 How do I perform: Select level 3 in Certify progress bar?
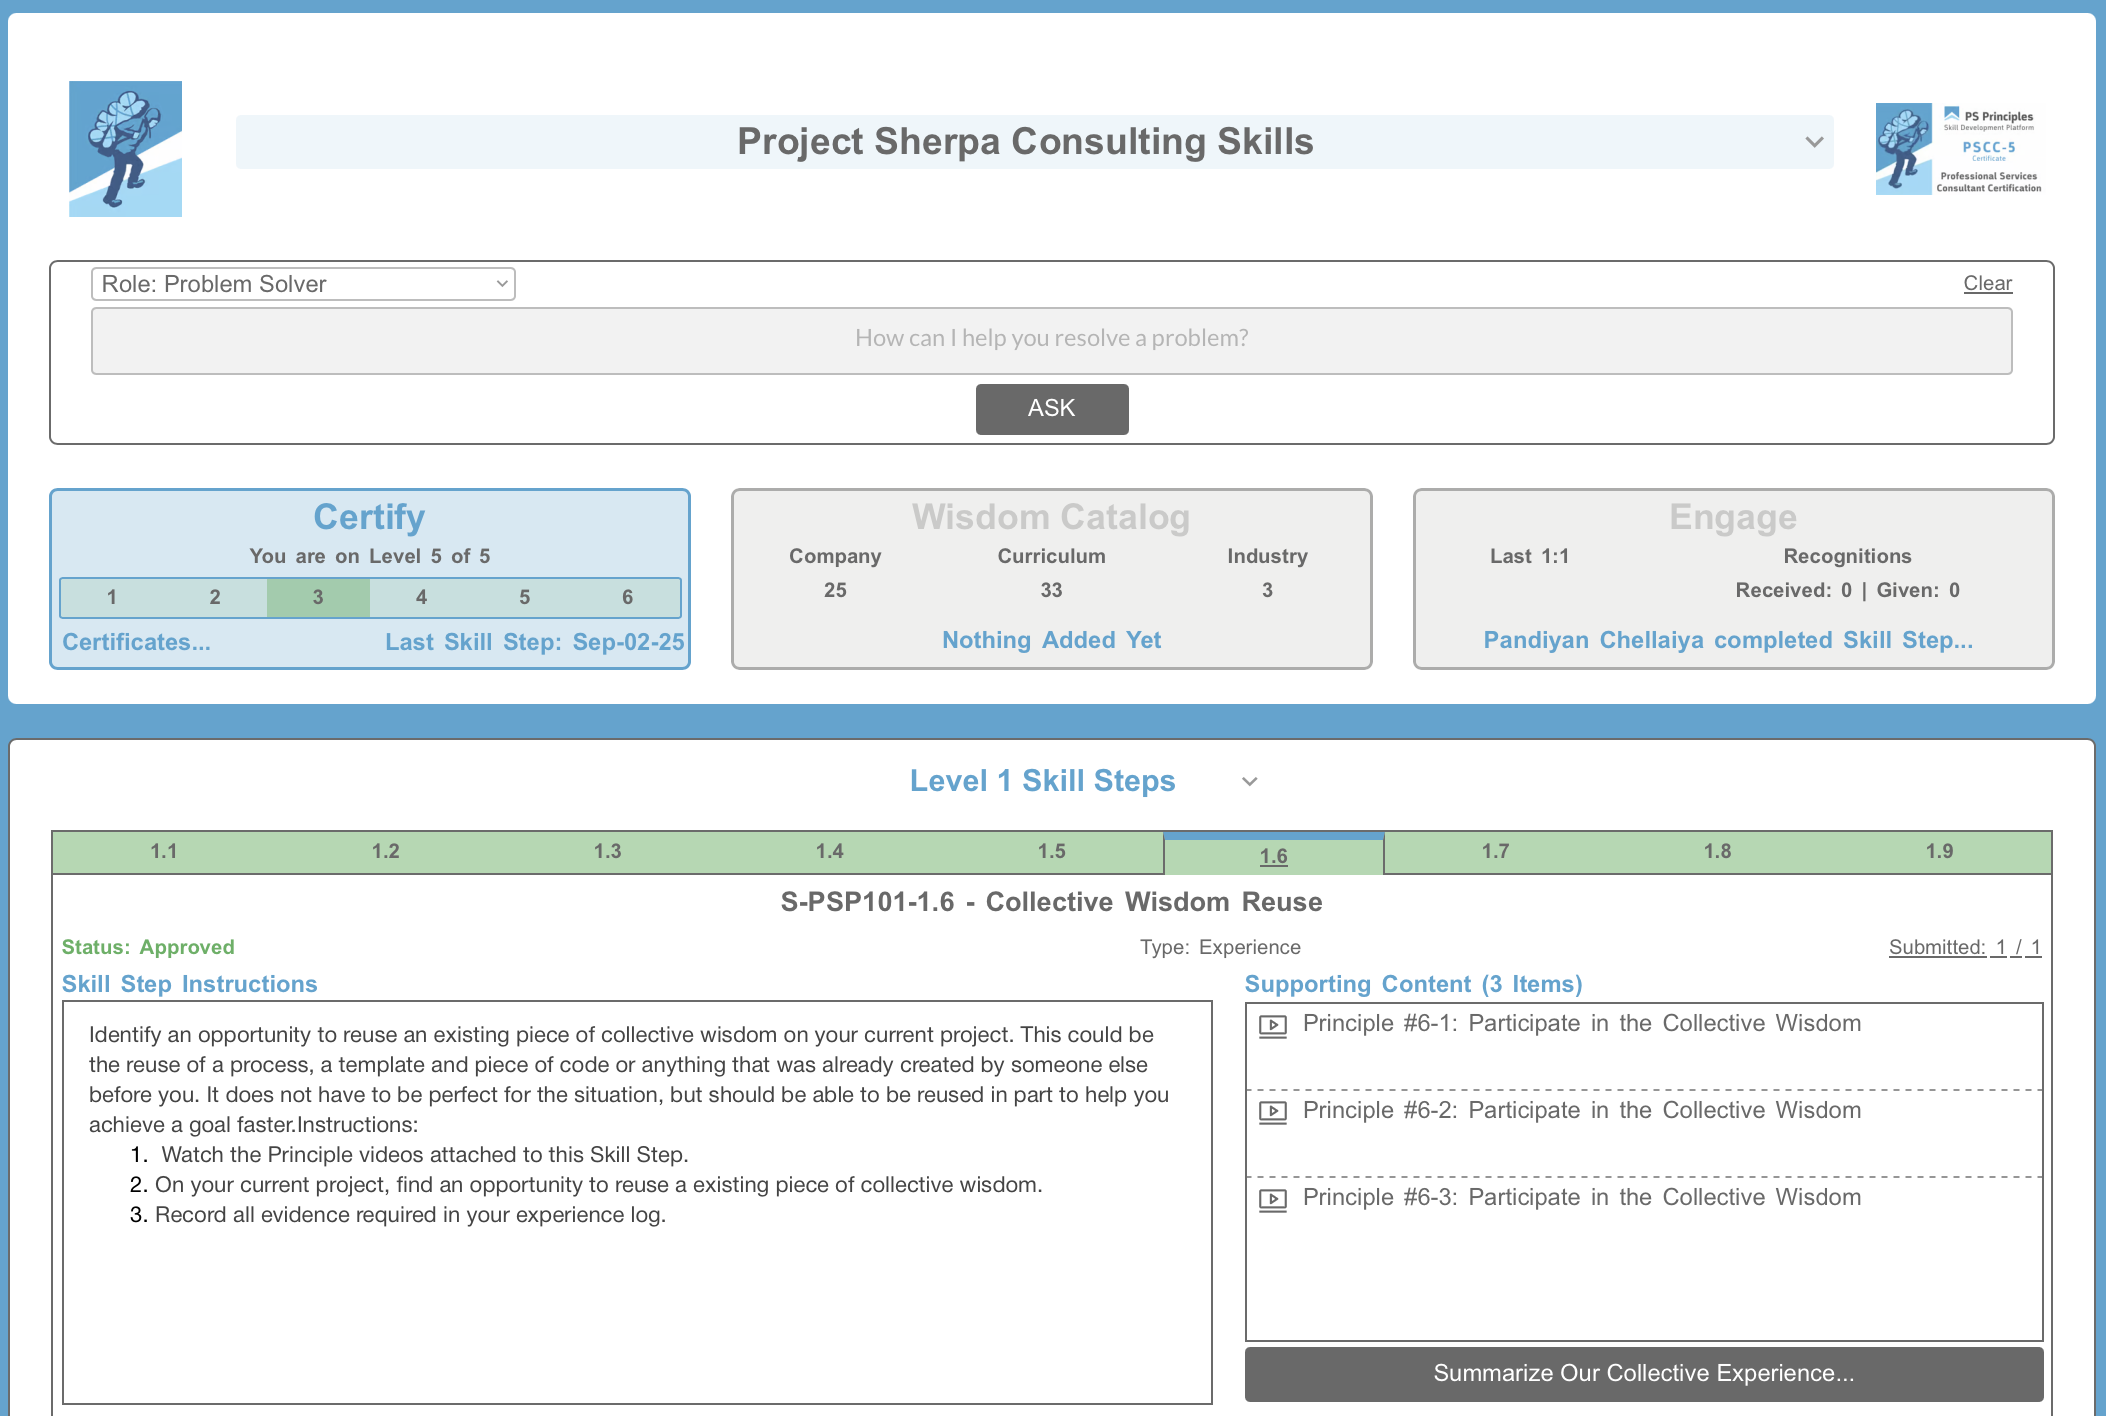click(318, 597)
